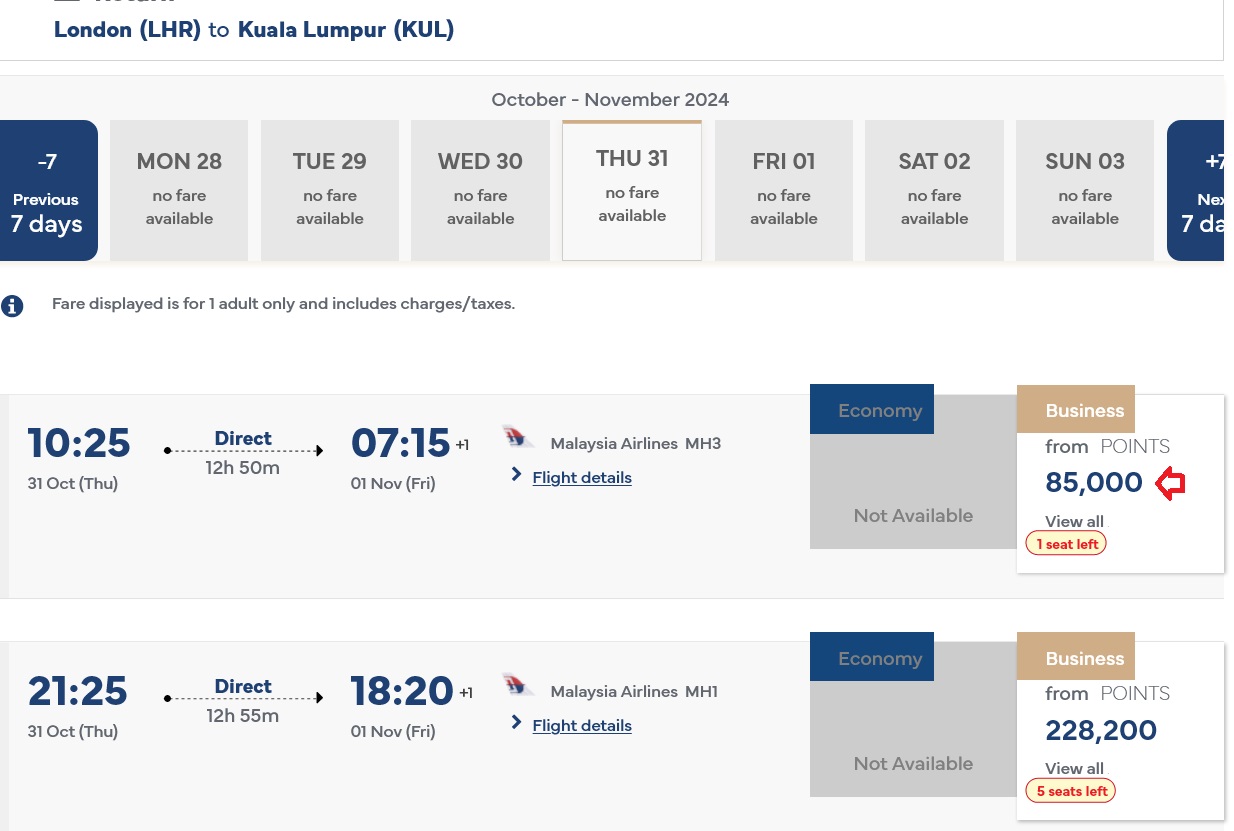Select Business fare 228,200 points for MH1
Screen dimensions: 1234x831
(1101, 731)
